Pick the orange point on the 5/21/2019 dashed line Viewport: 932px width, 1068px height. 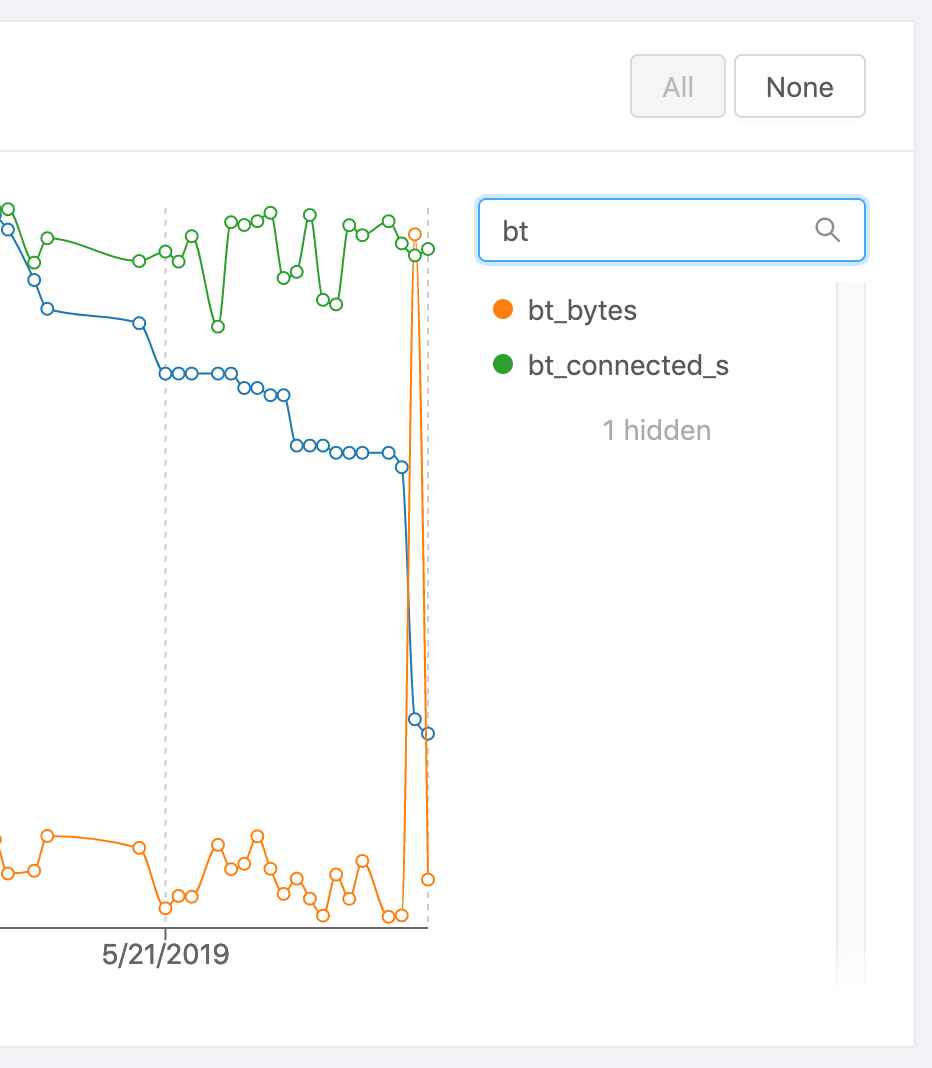point(166,908)
